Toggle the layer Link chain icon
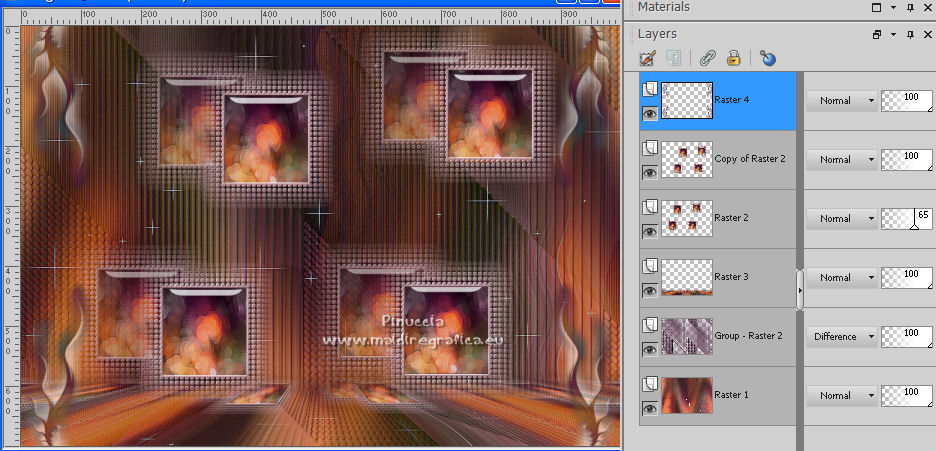Screen dimensions: 936x451 click(707, 58)
